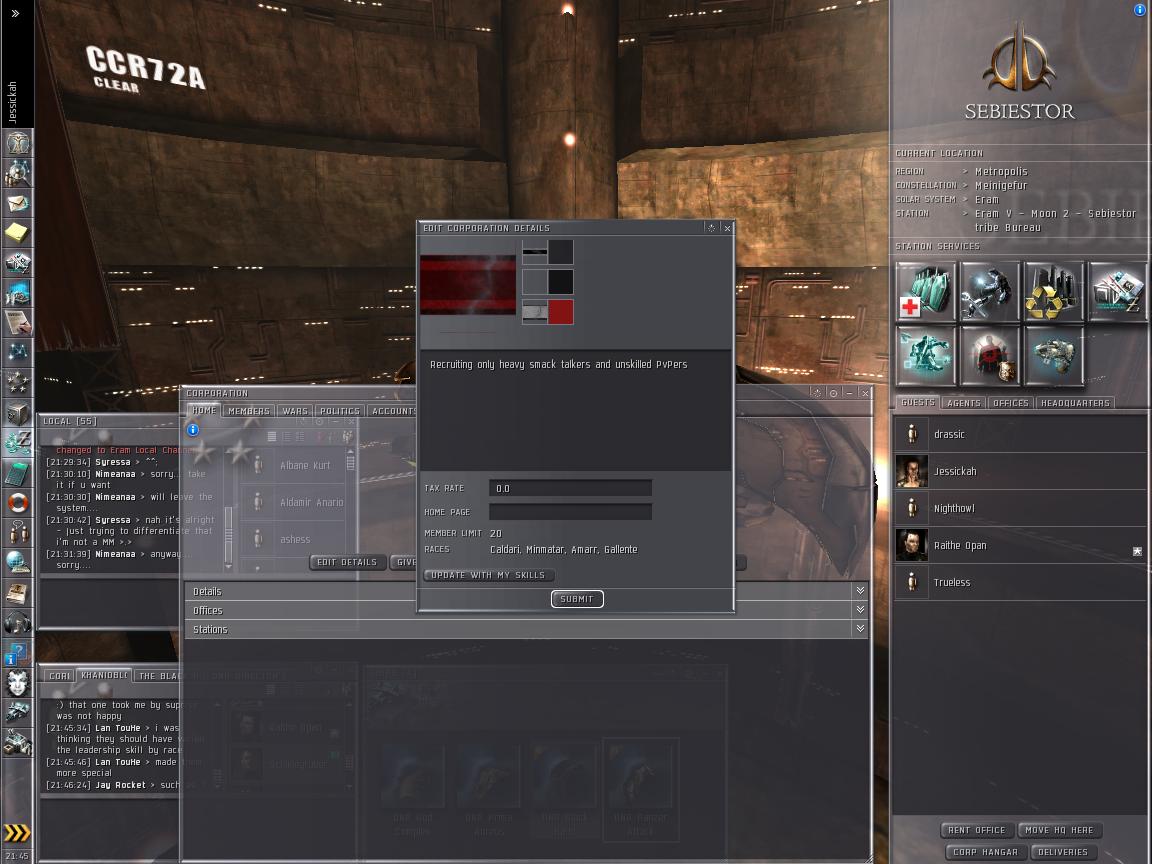The width and height of the screenshot is (1152, 864).
Task: Click the info icon at top-right corner
Action: tap(1141, 10)
